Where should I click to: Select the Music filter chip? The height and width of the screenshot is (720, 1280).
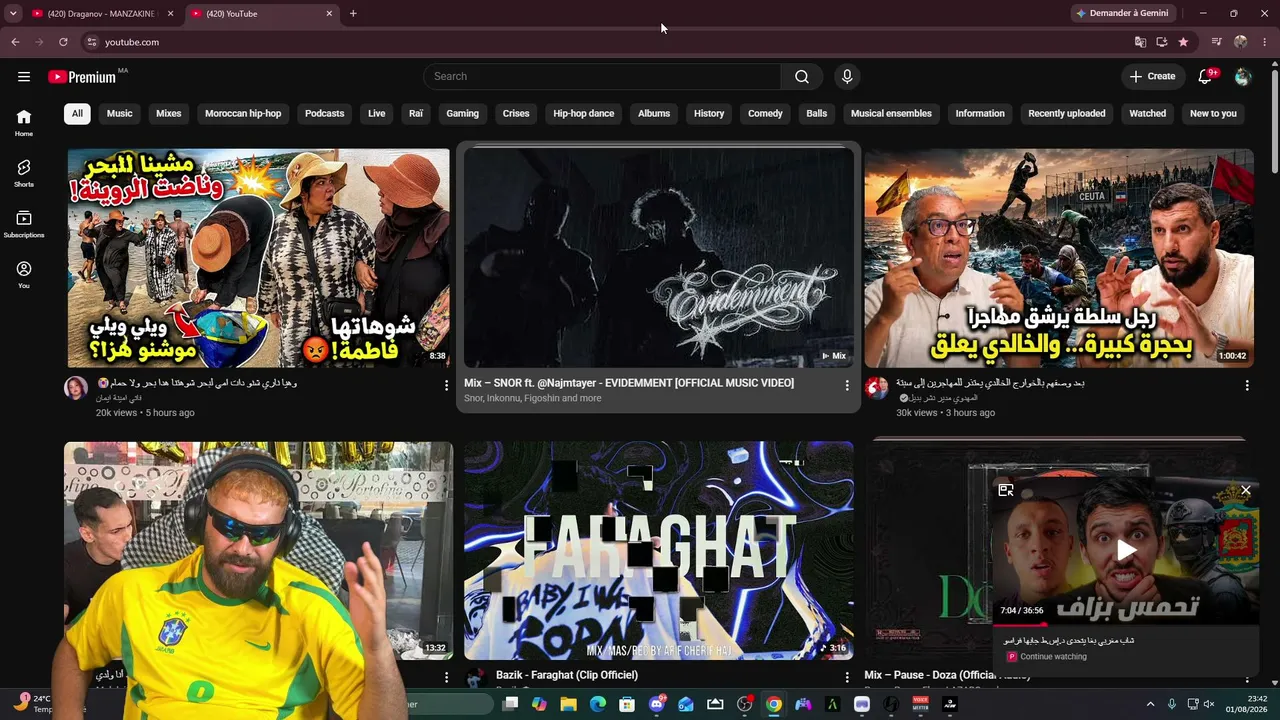120,113
